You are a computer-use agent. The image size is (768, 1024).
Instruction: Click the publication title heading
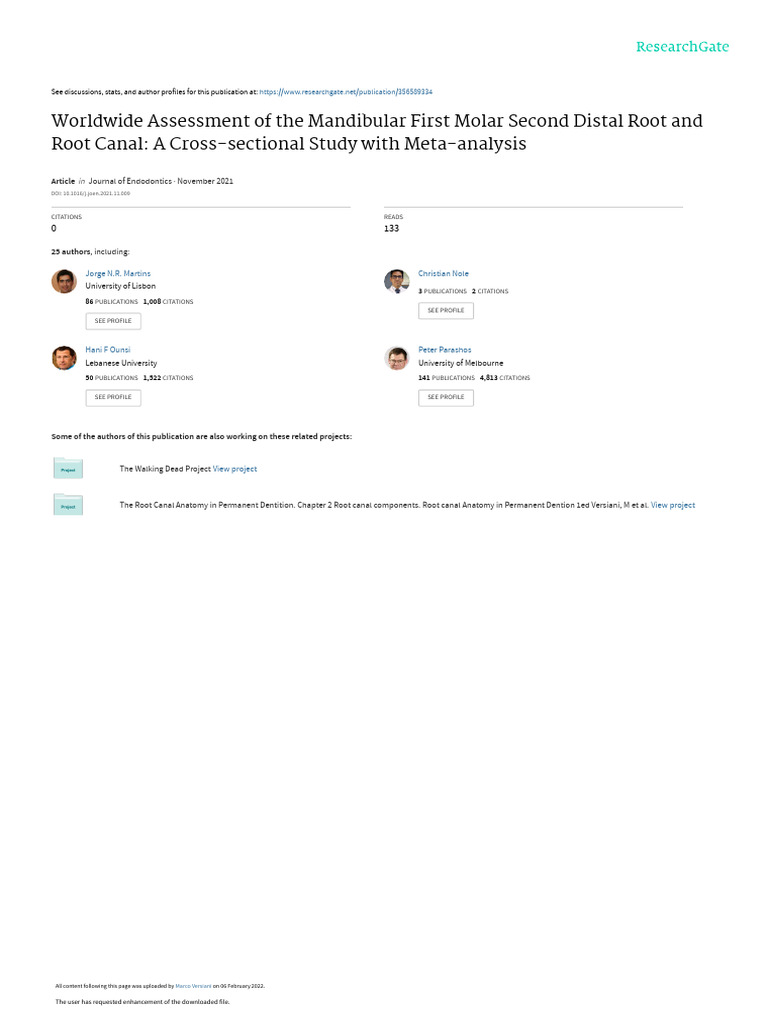[377, 132]
